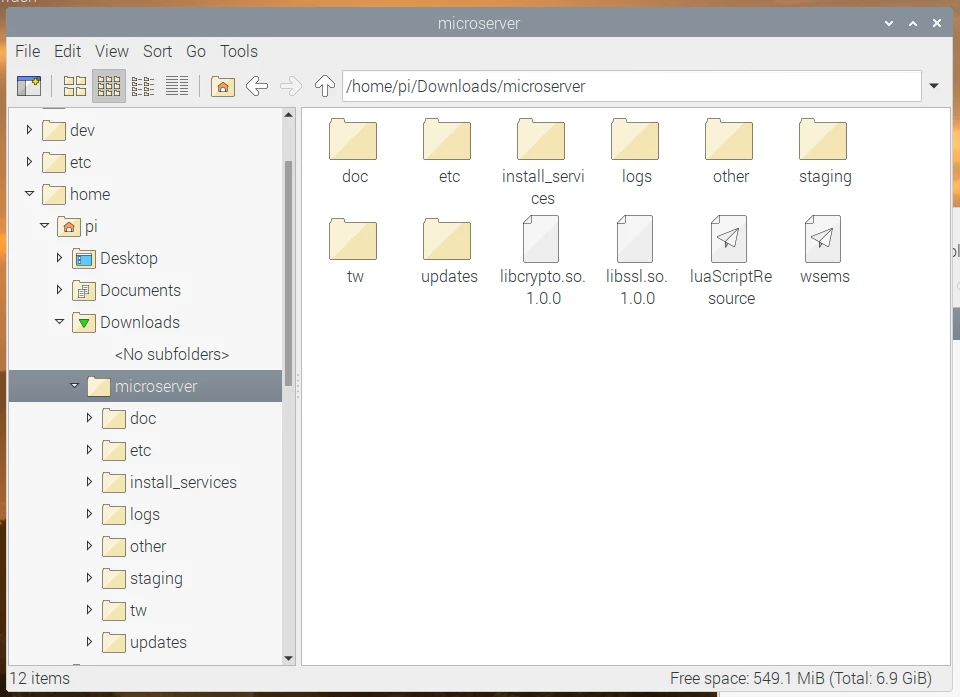The image size is (960, 697).
Task: Go back to the previous folder
Action: click(x=257, y=86)
